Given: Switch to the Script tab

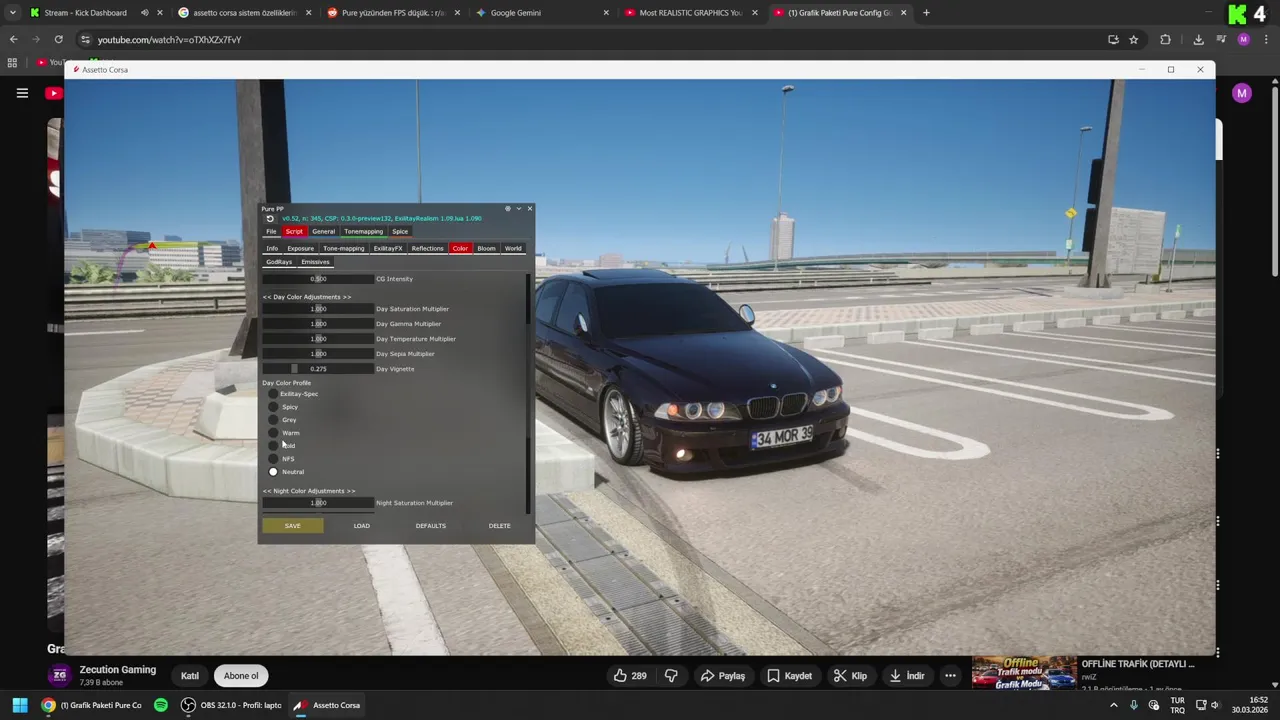Looking at the screenshot, I should point(294,232).
